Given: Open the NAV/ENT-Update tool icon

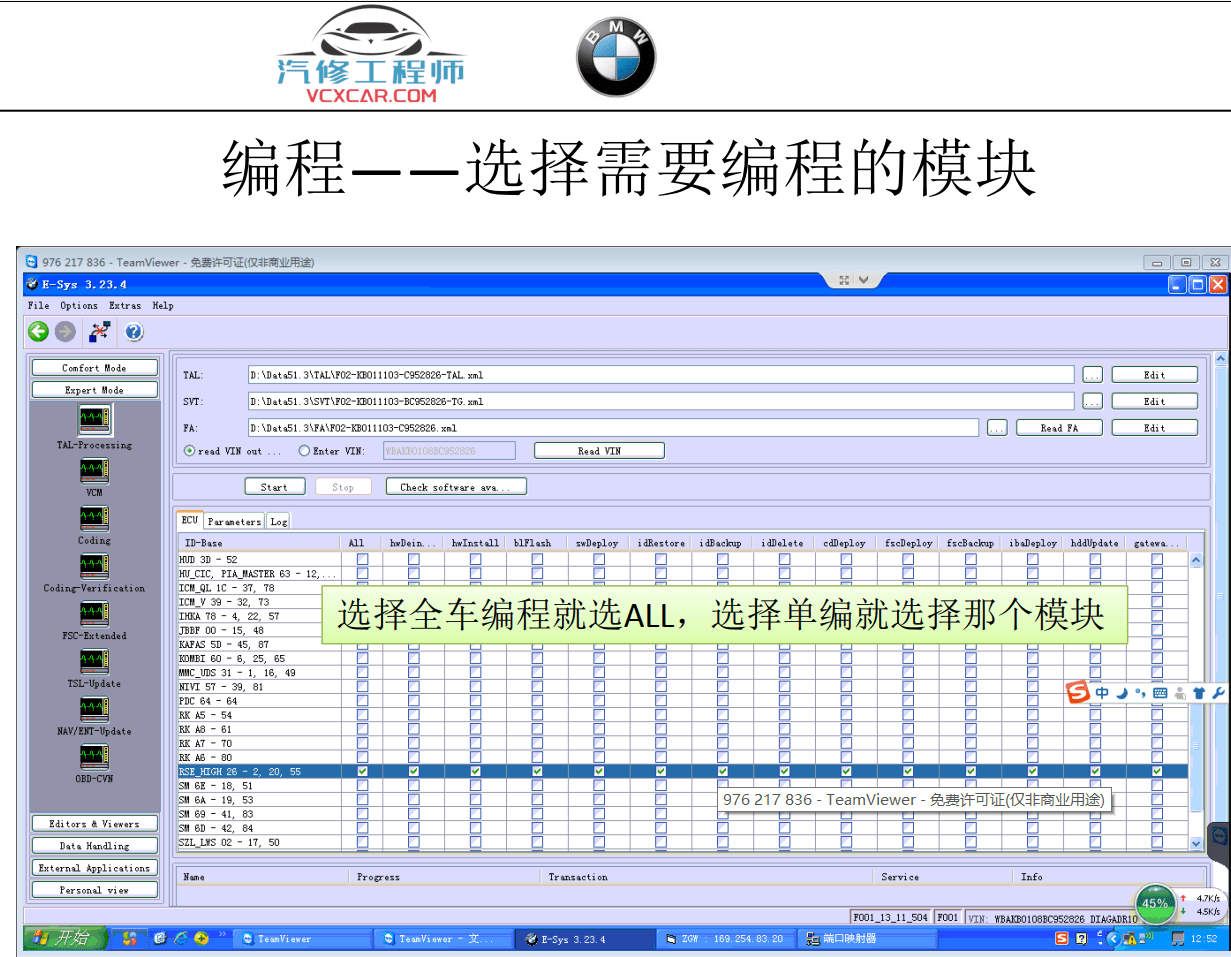Looking at the screenshot, I should [x=94, y=710].
